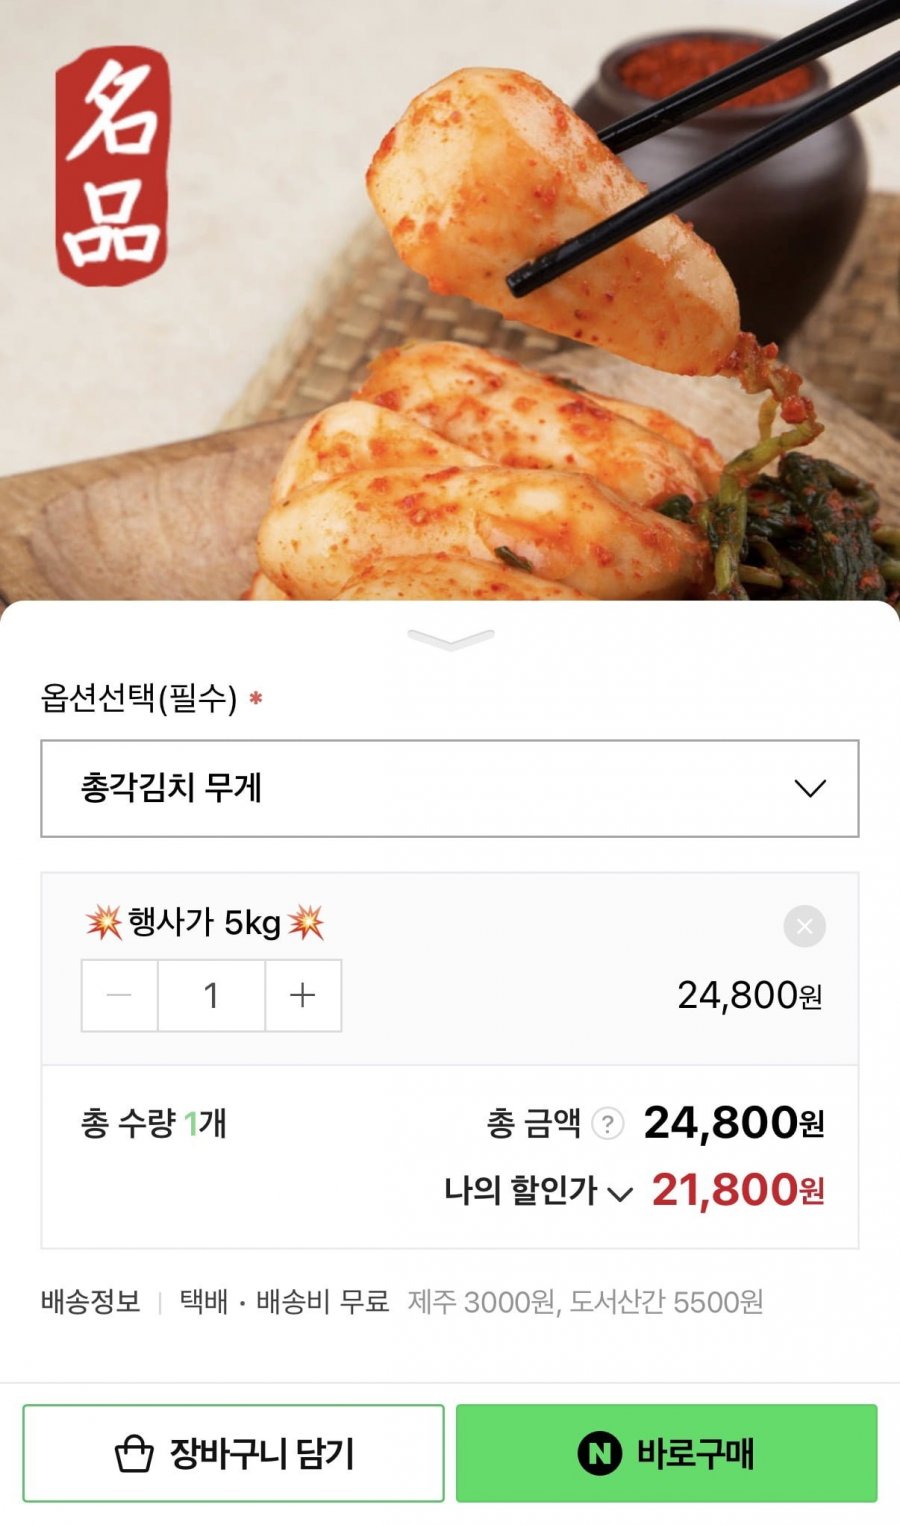The height and width of the screenshot is (1525, 900).
Task: Click the Naver N logo icon
Action: coord(599,1453)
